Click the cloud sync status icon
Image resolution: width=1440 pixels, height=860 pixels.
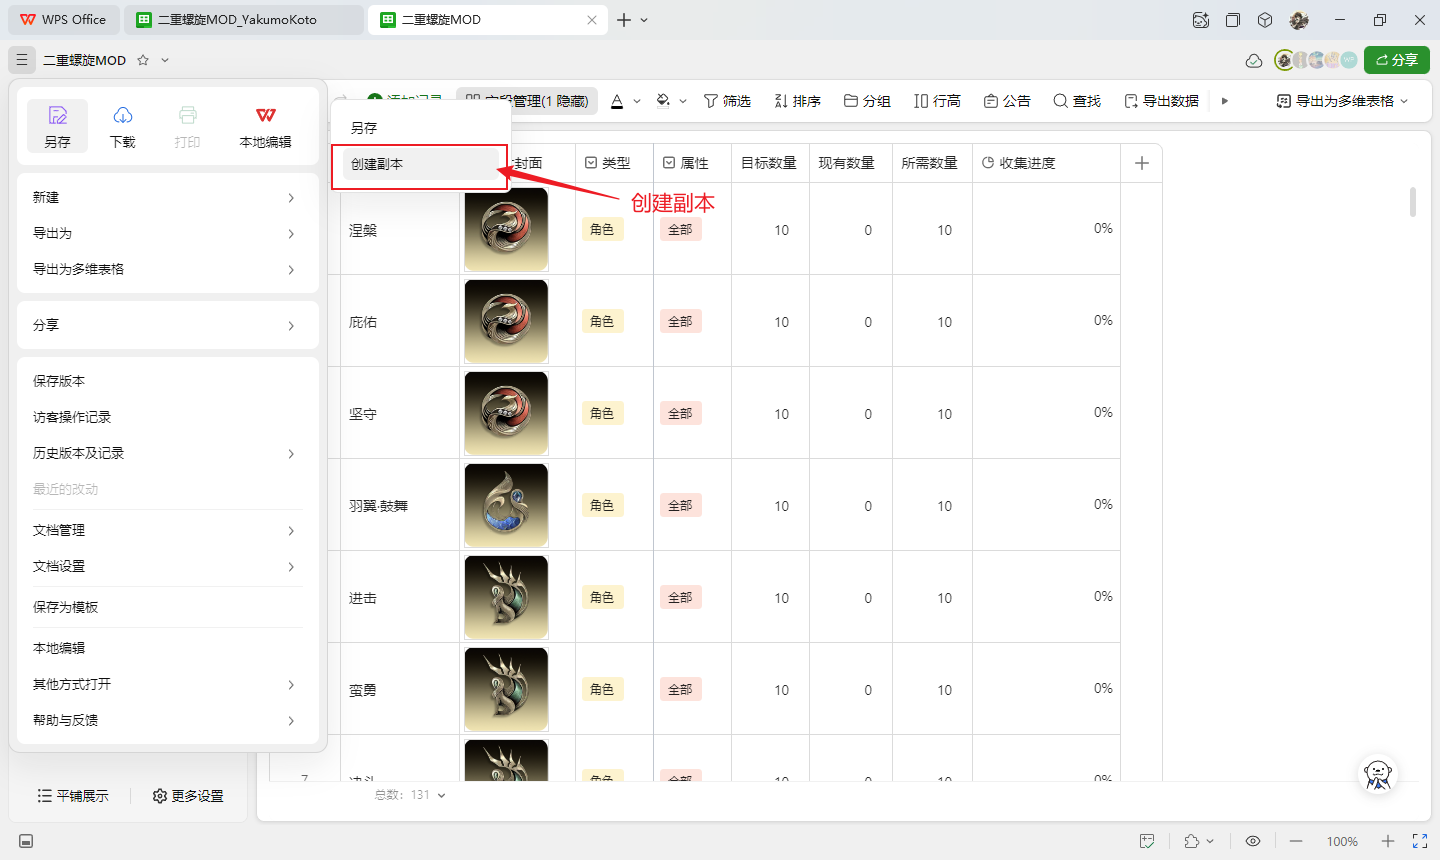coord(1254,61)
